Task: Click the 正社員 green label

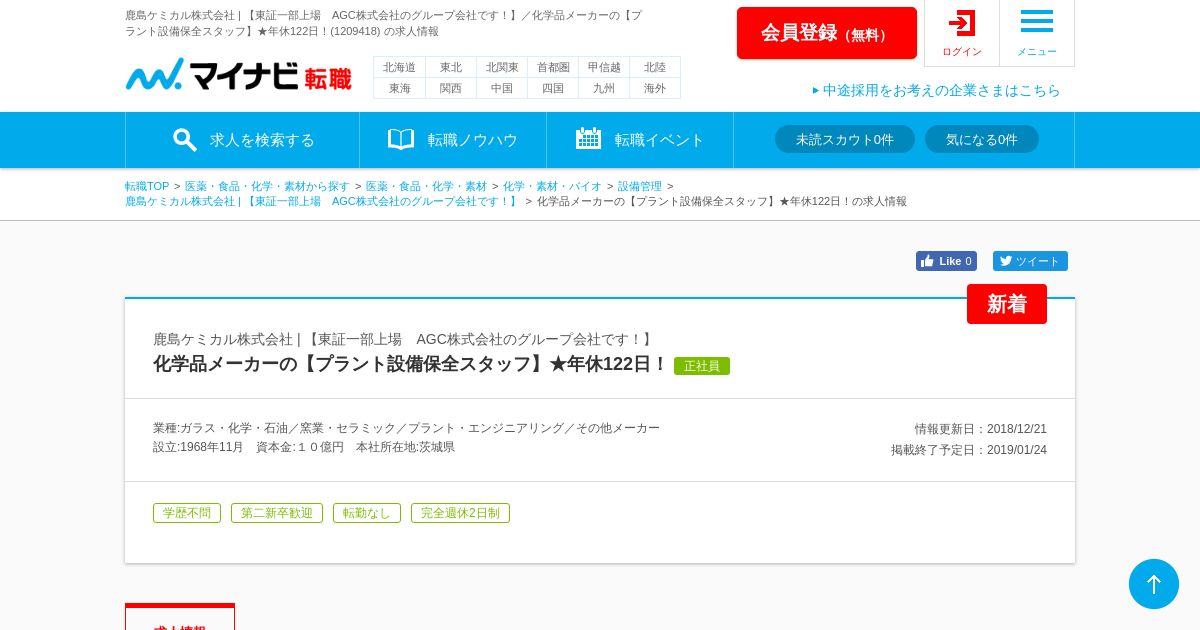Action: click(702, 366)
